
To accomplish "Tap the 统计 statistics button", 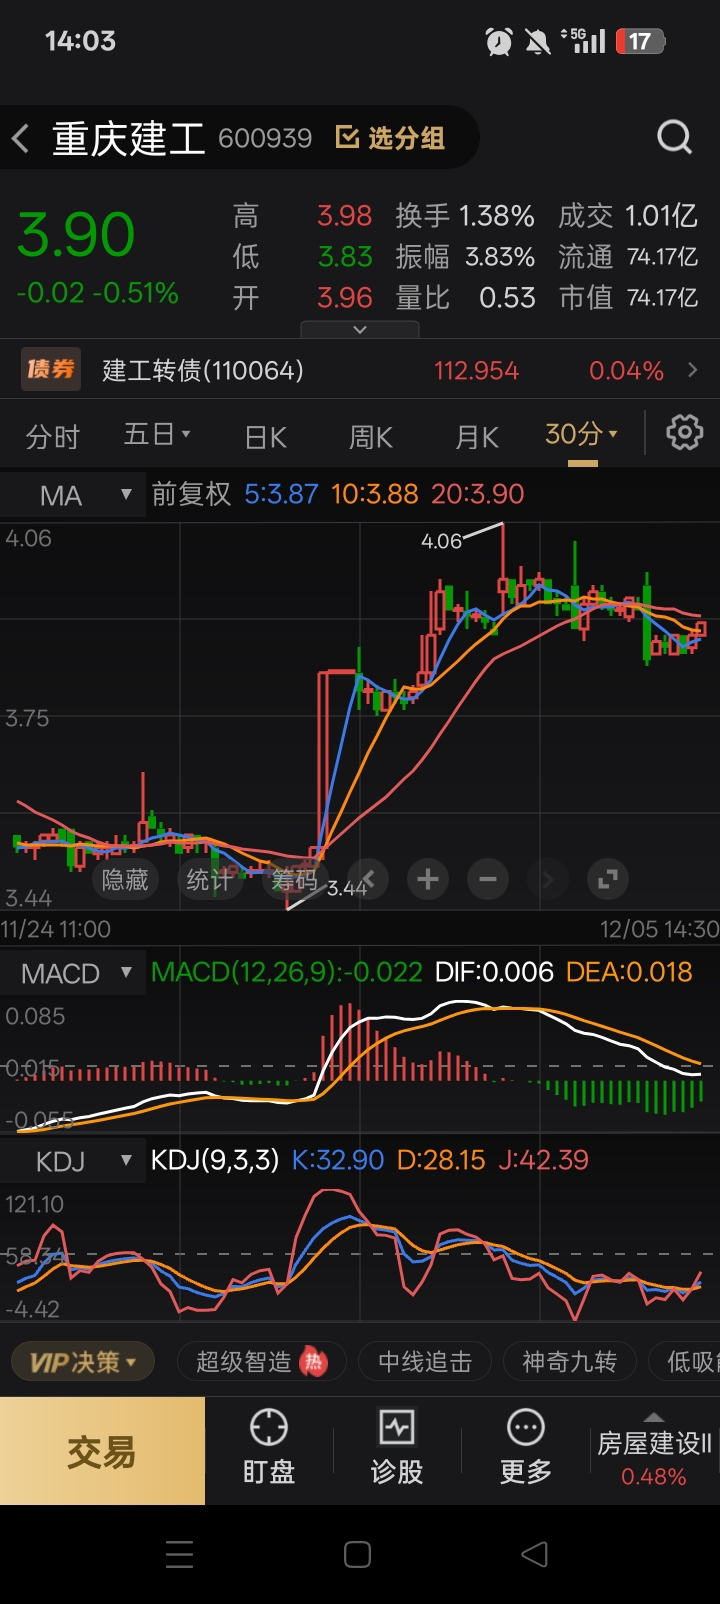I will coord(209,879).
